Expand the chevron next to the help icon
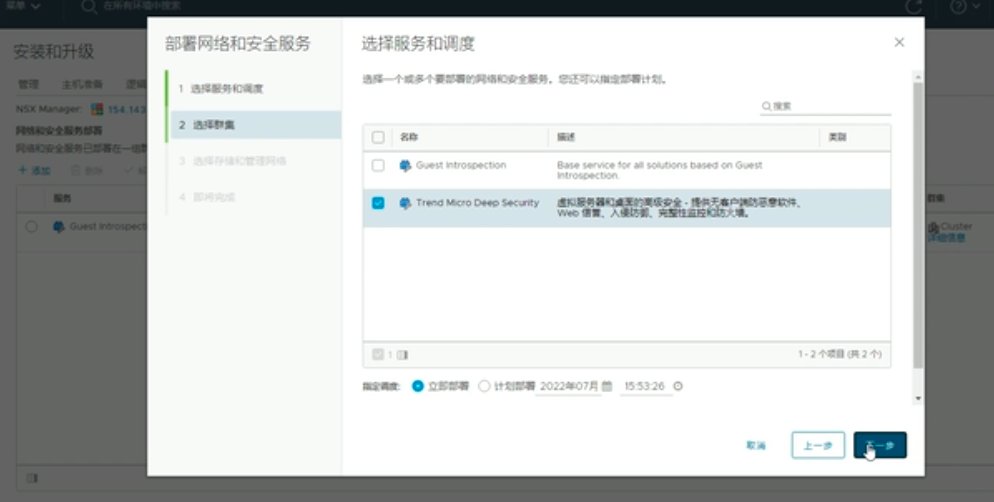This screenshot has width=994, height=502. tap(976, 6)
